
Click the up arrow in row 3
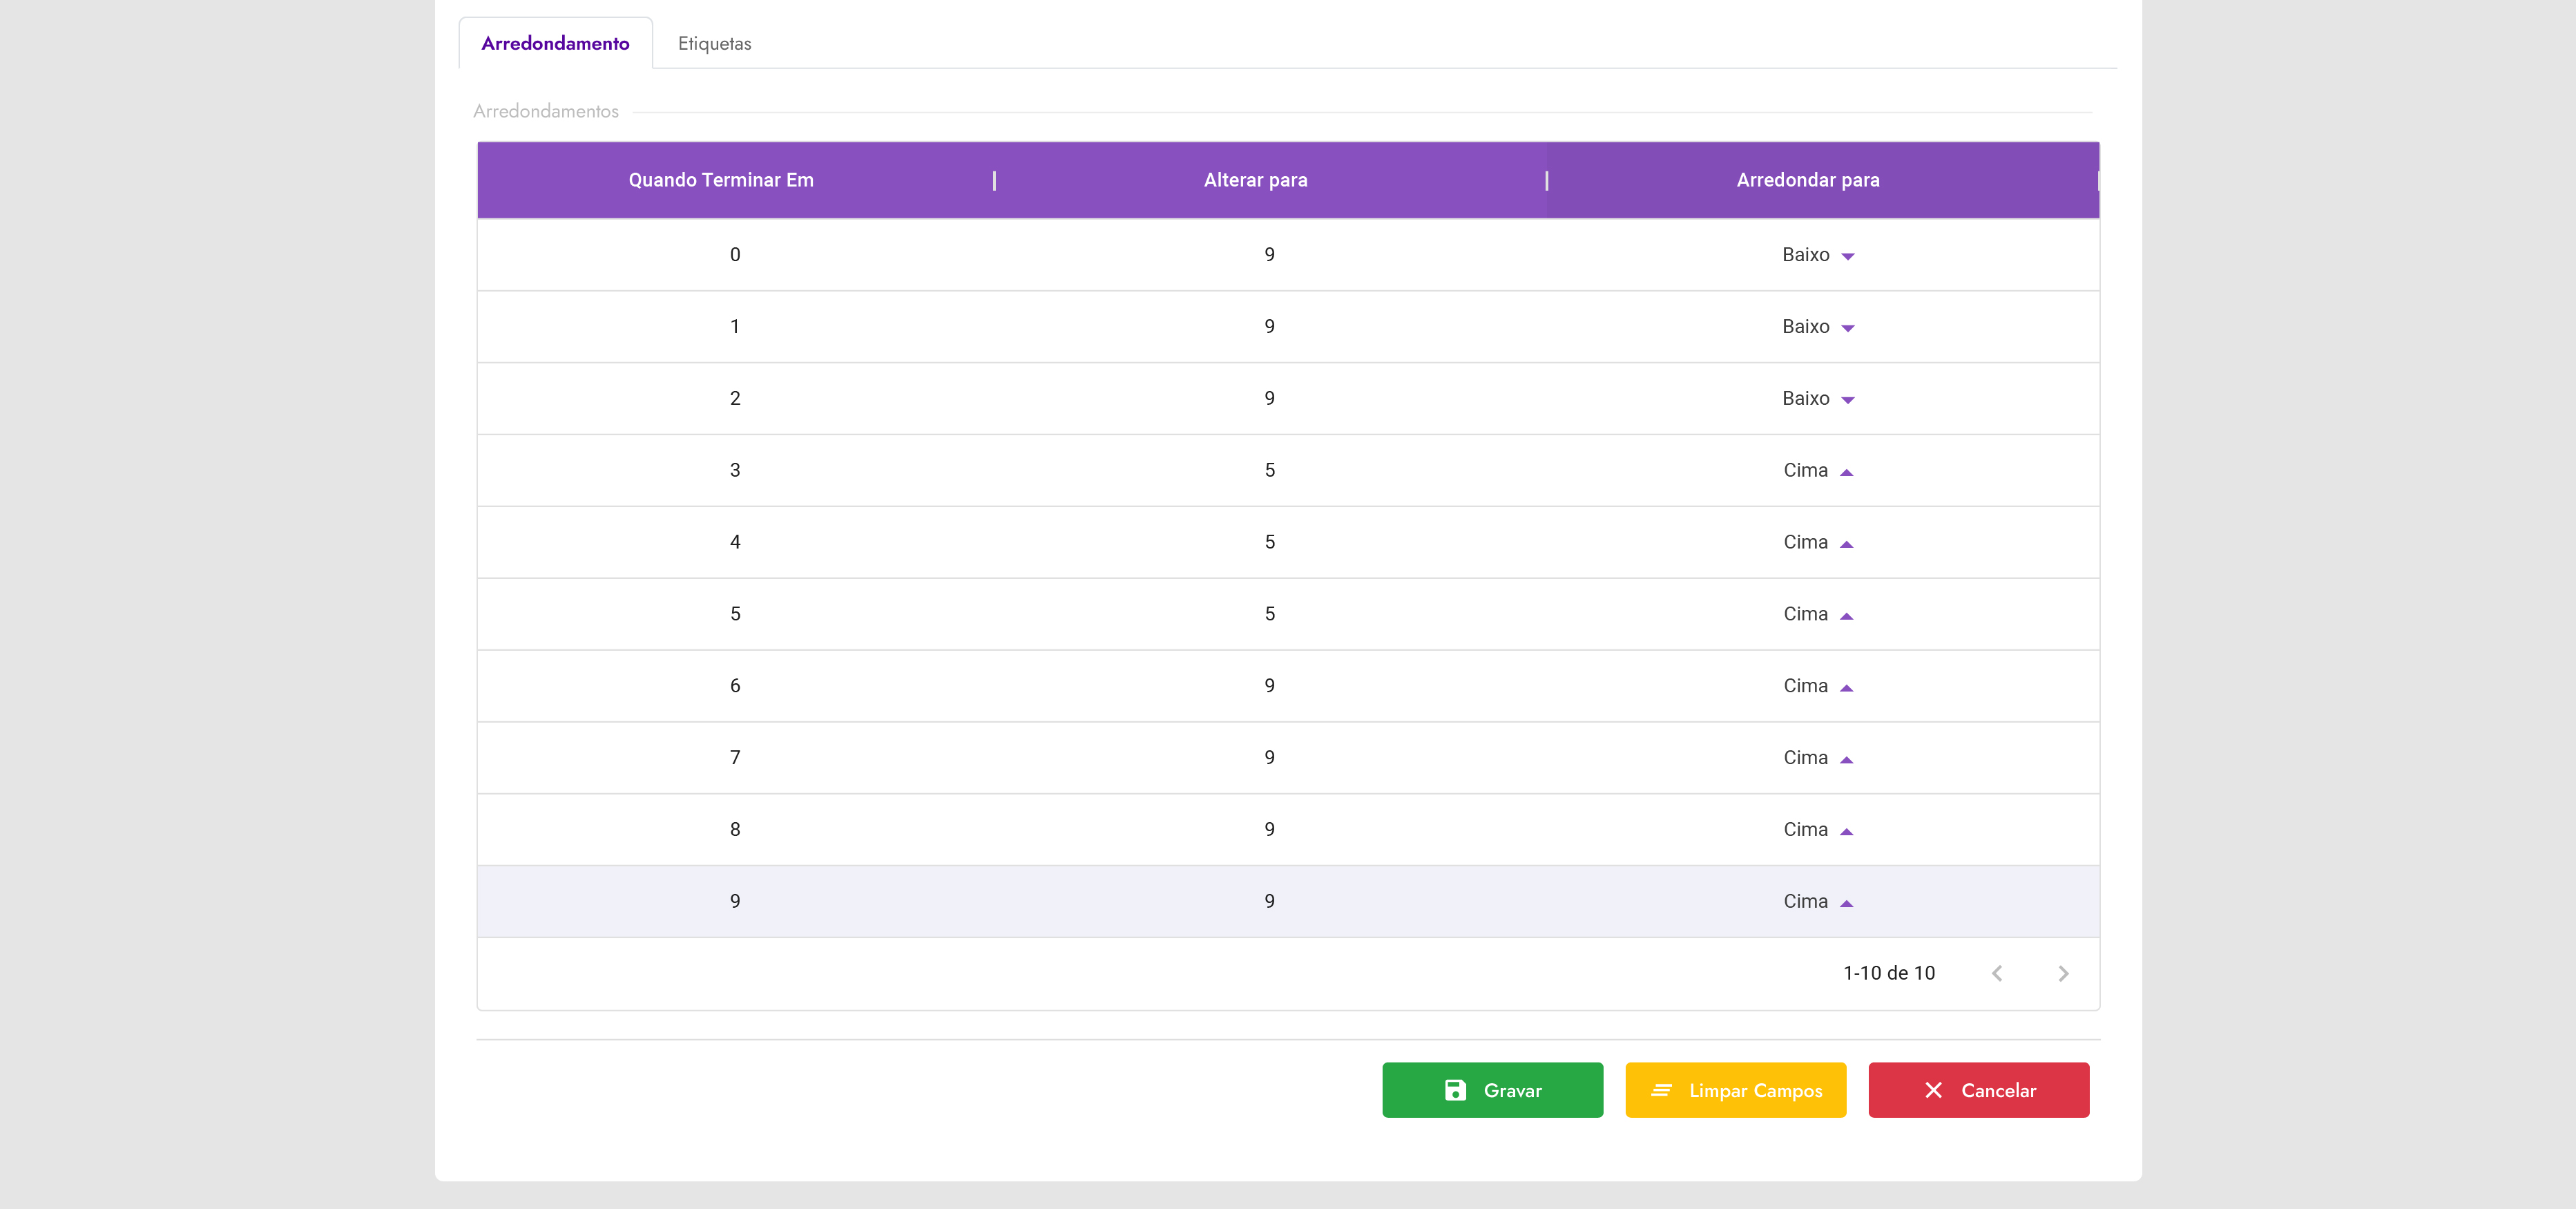pyautogui.click(x=1846, y=472)
